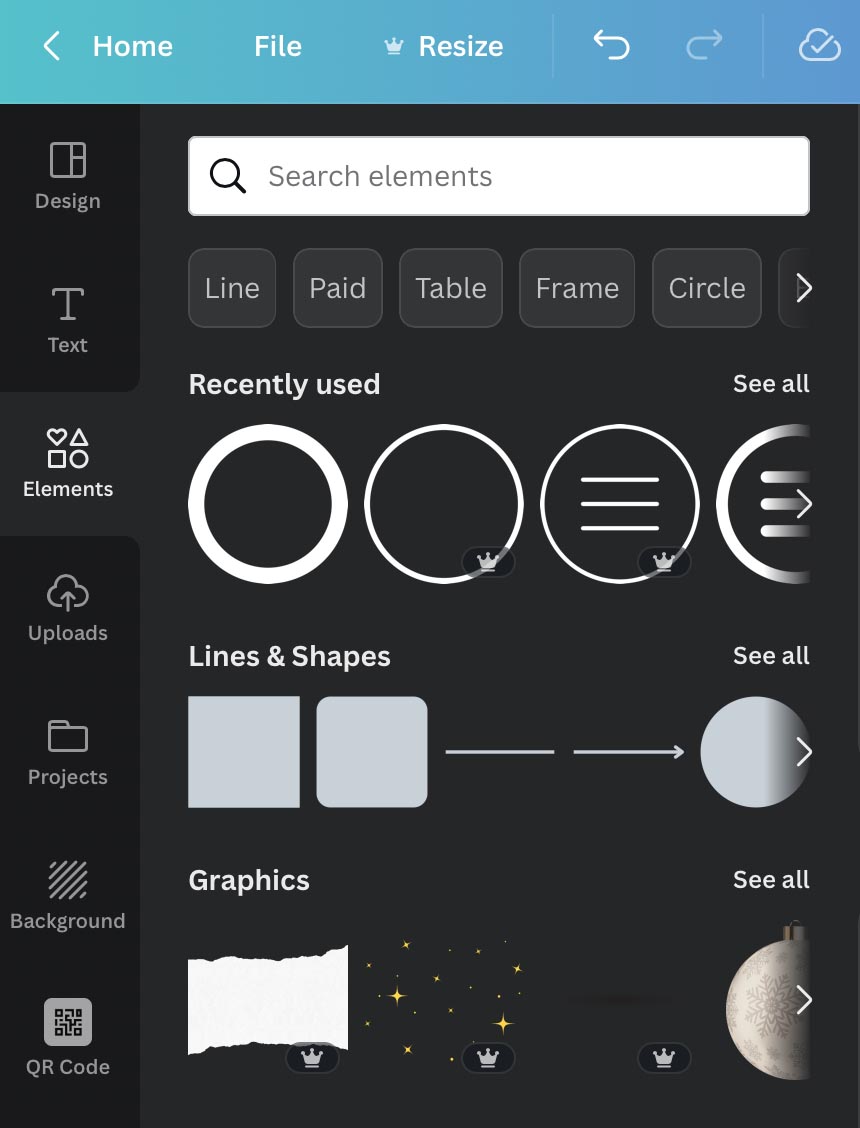Open the QR Code app icon
Image resolution: width=860 pixels, height=1128 pixels.
[68, 1022]
